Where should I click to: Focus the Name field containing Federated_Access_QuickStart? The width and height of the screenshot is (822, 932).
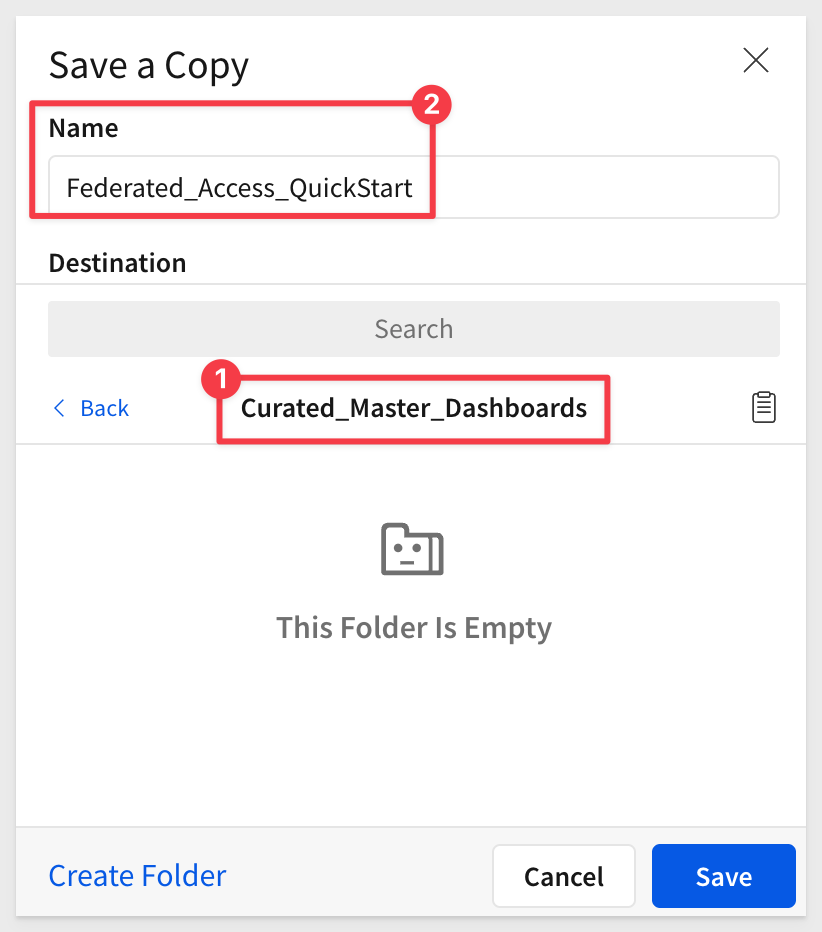pos(413,188)
